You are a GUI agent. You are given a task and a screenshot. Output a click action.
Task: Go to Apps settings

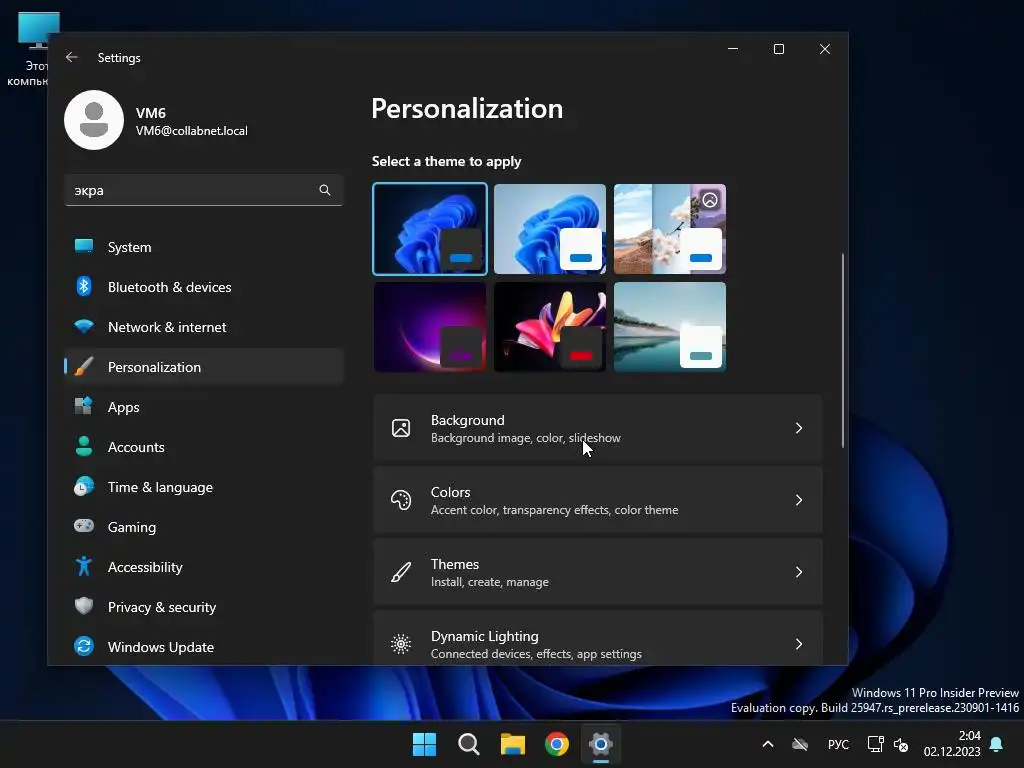[204, 407]
